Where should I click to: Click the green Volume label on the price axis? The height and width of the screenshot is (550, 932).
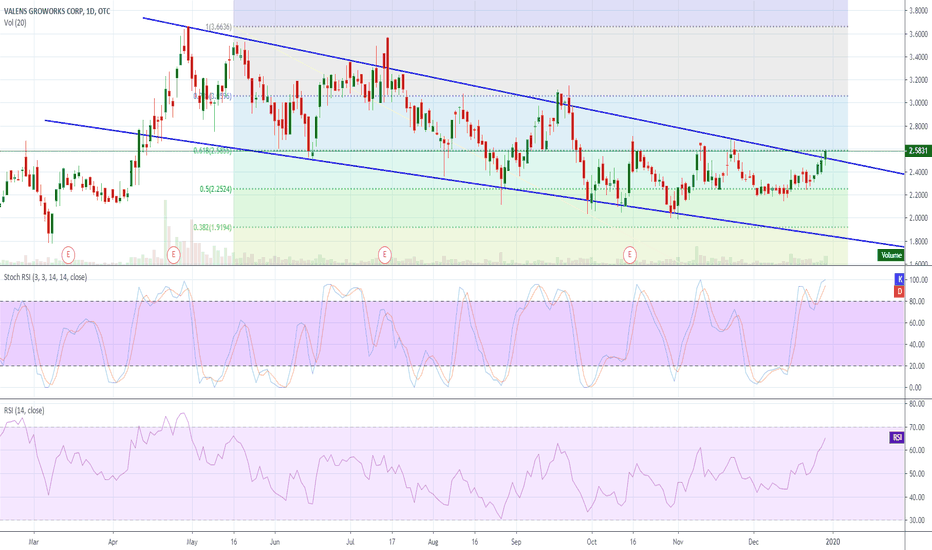(890, 255)
